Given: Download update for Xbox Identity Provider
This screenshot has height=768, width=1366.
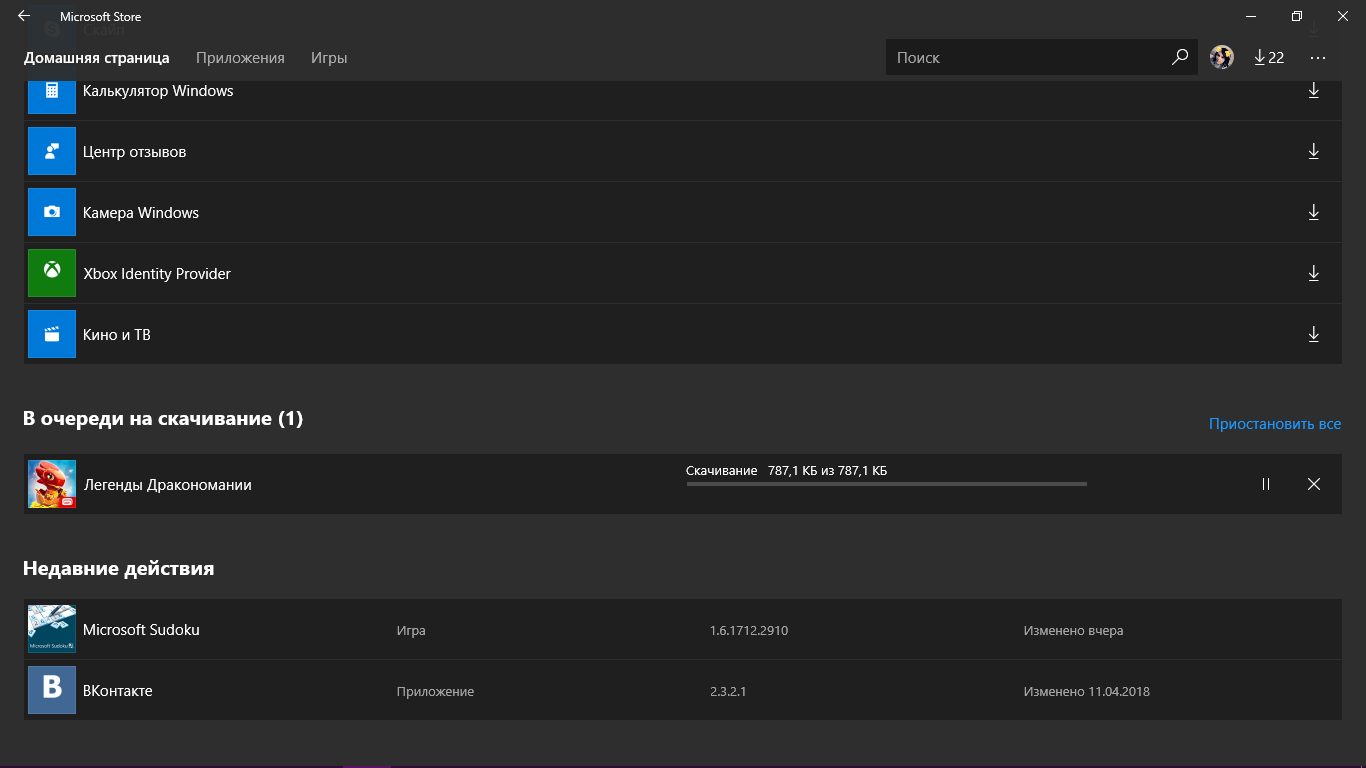Looking at the screenshot, I should pos(1314,274).
